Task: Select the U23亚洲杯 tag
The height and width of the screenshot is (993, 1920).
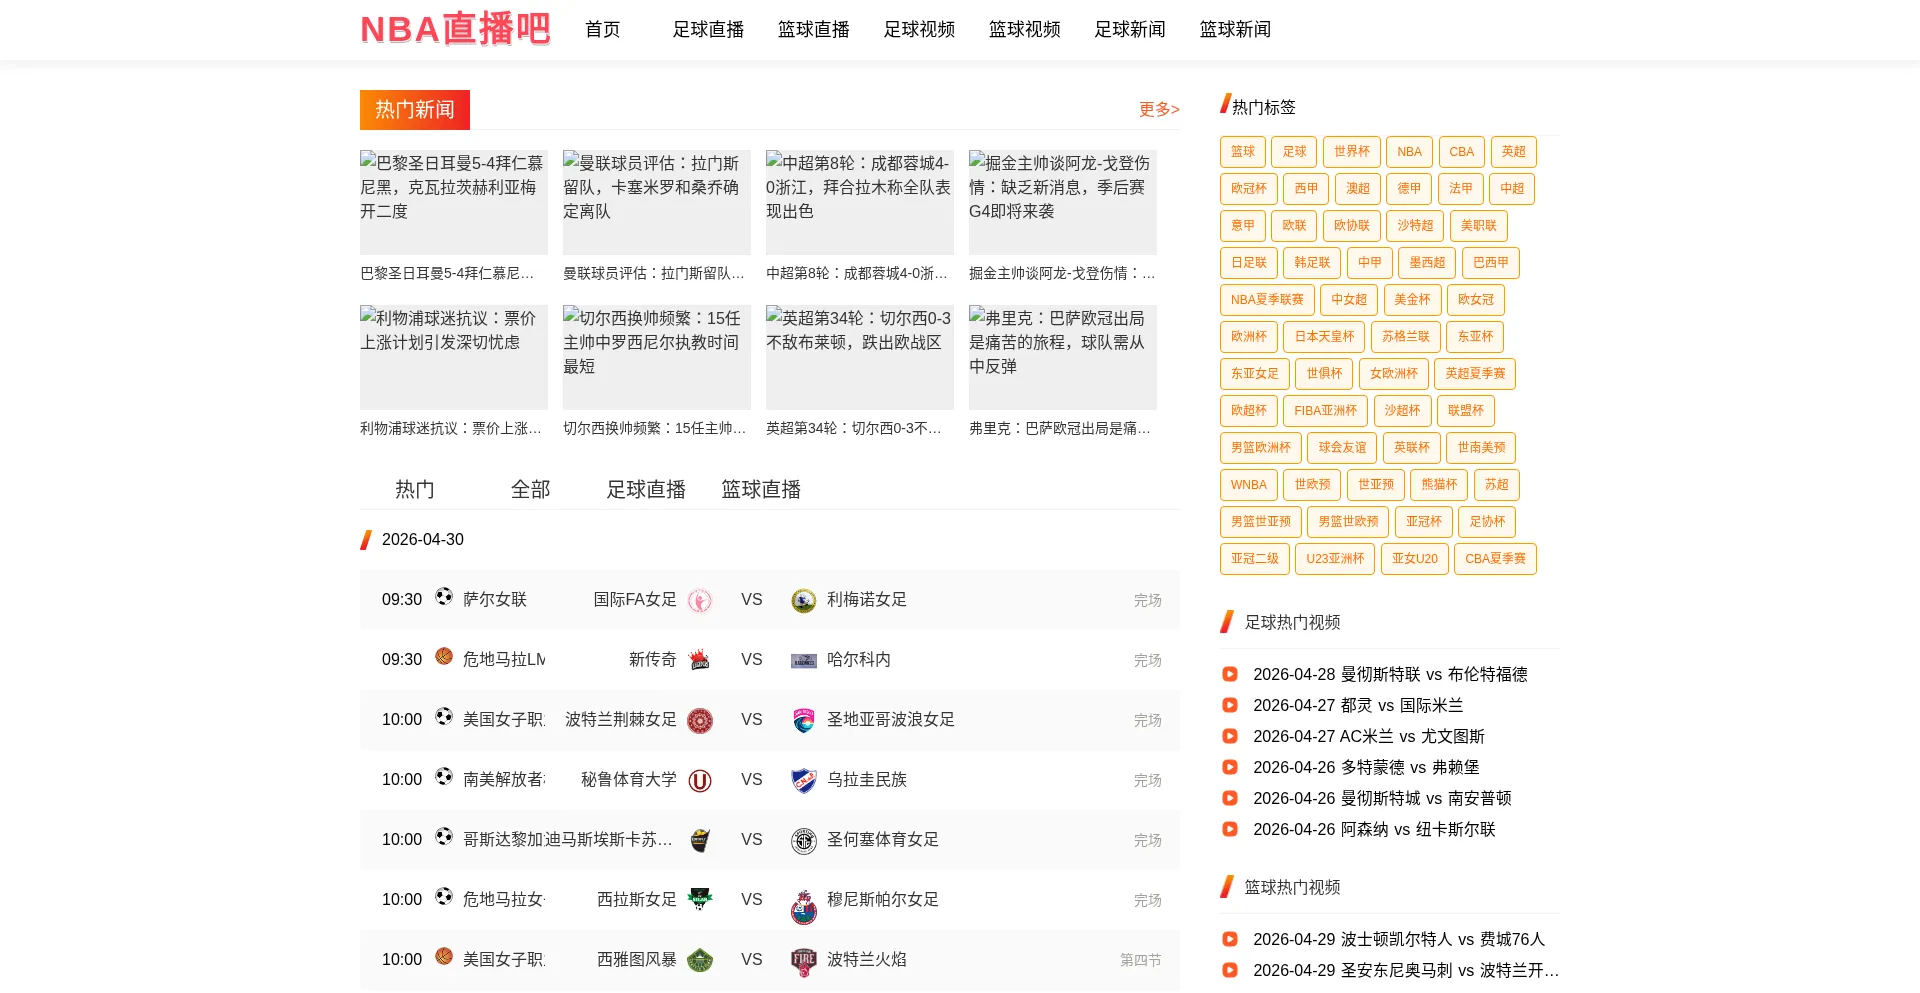Action: pos(1335,559)
